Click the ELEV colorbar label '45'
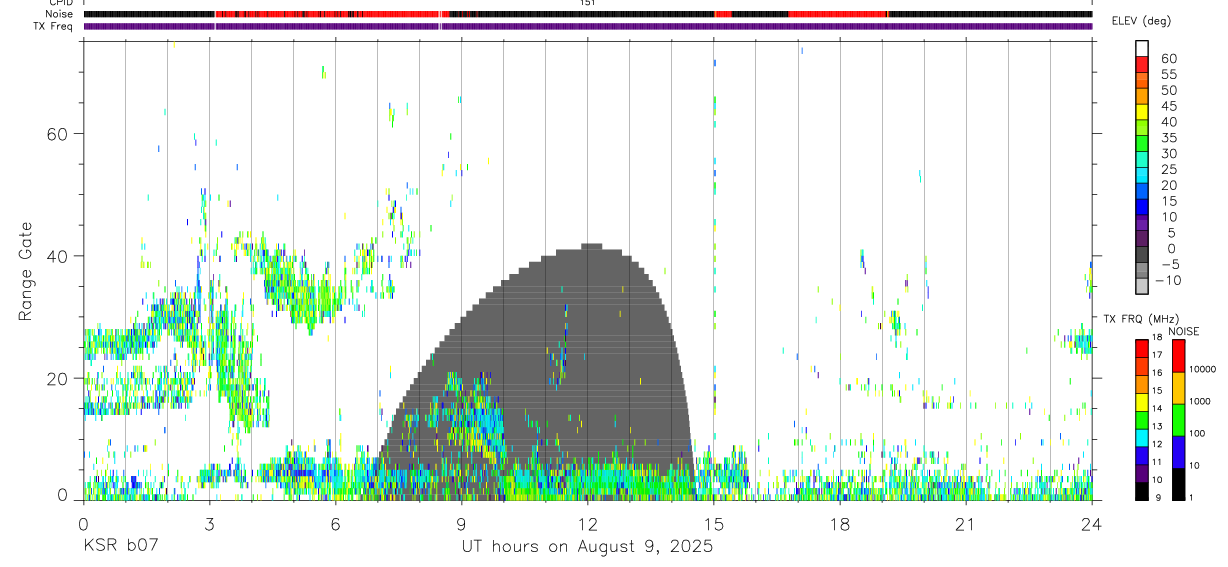The width and height of the screenshot is (1228, 567). (x=1168, y=106)
